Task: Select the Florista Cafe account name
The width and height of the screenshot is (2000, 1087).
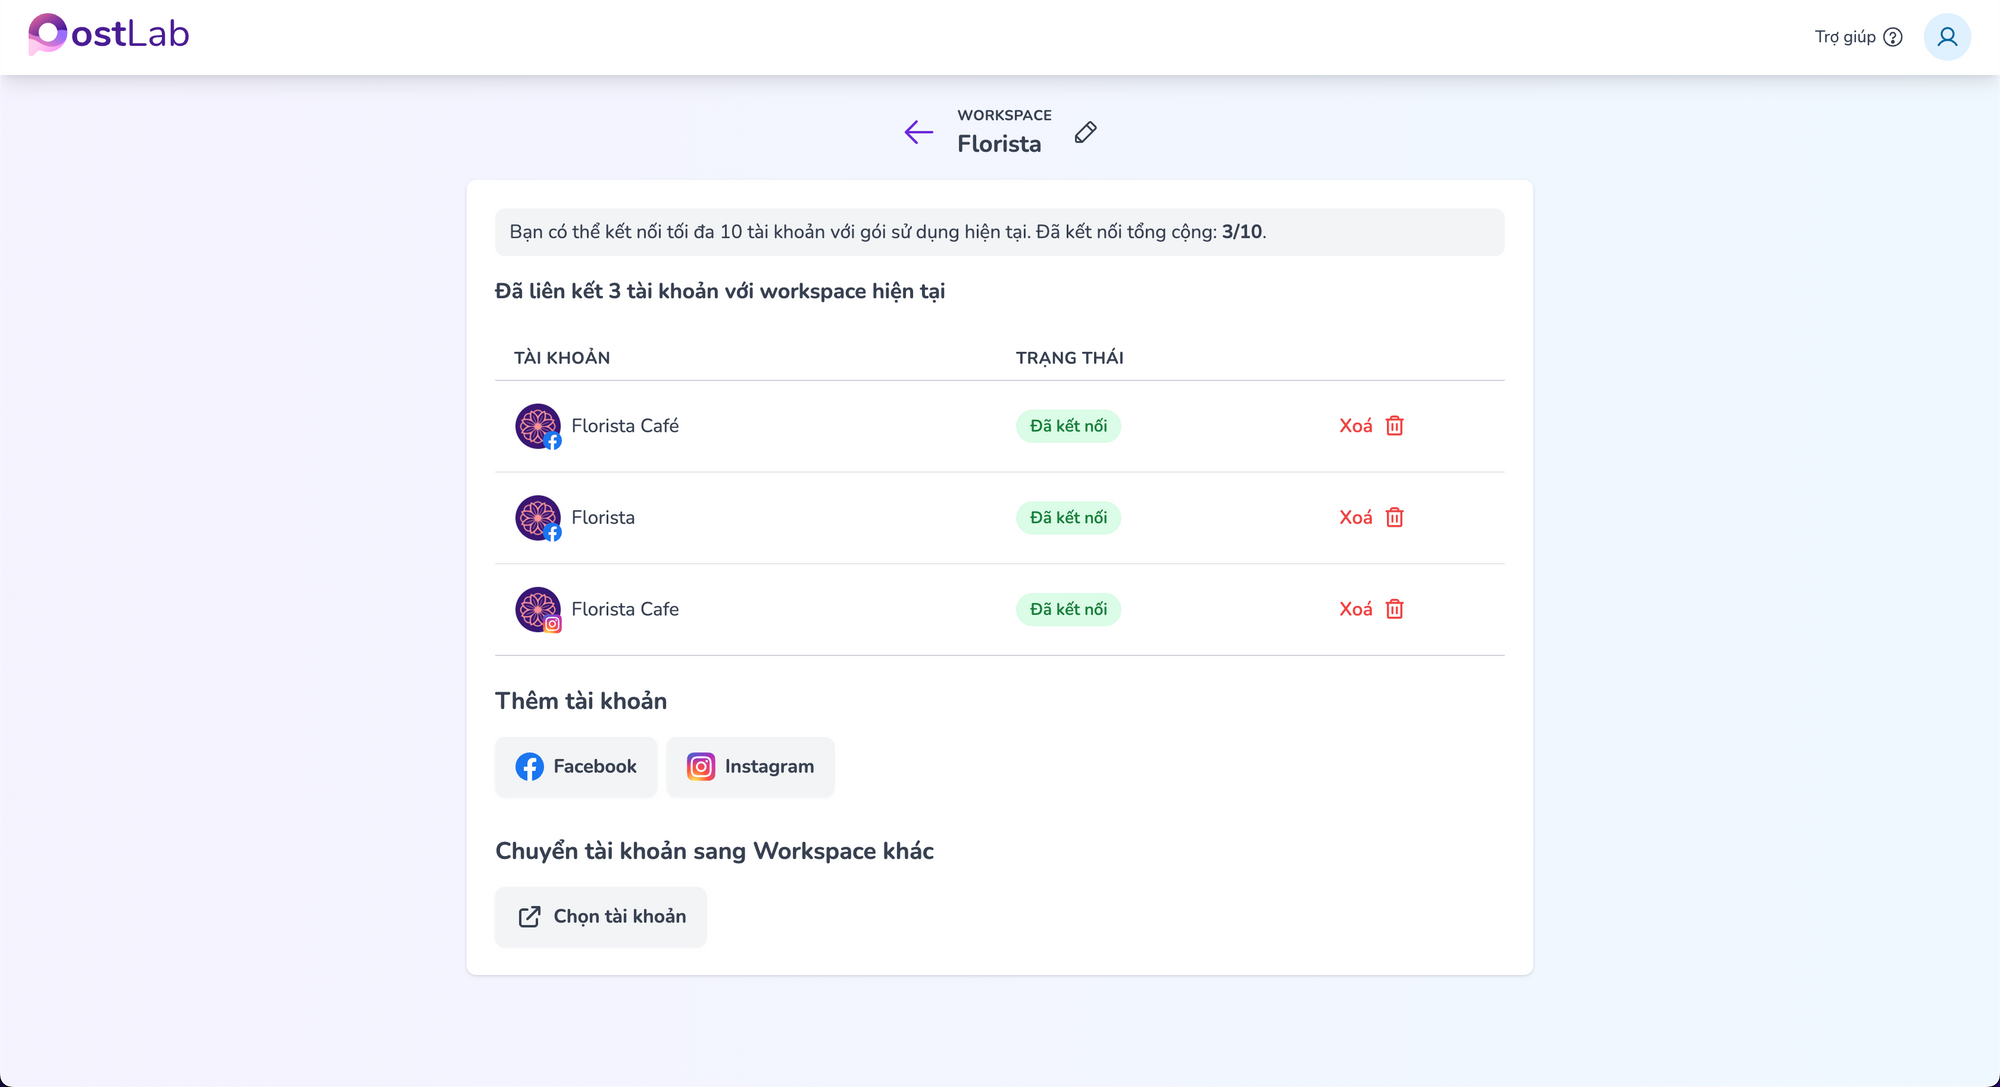Action: [x=625, y=609]
